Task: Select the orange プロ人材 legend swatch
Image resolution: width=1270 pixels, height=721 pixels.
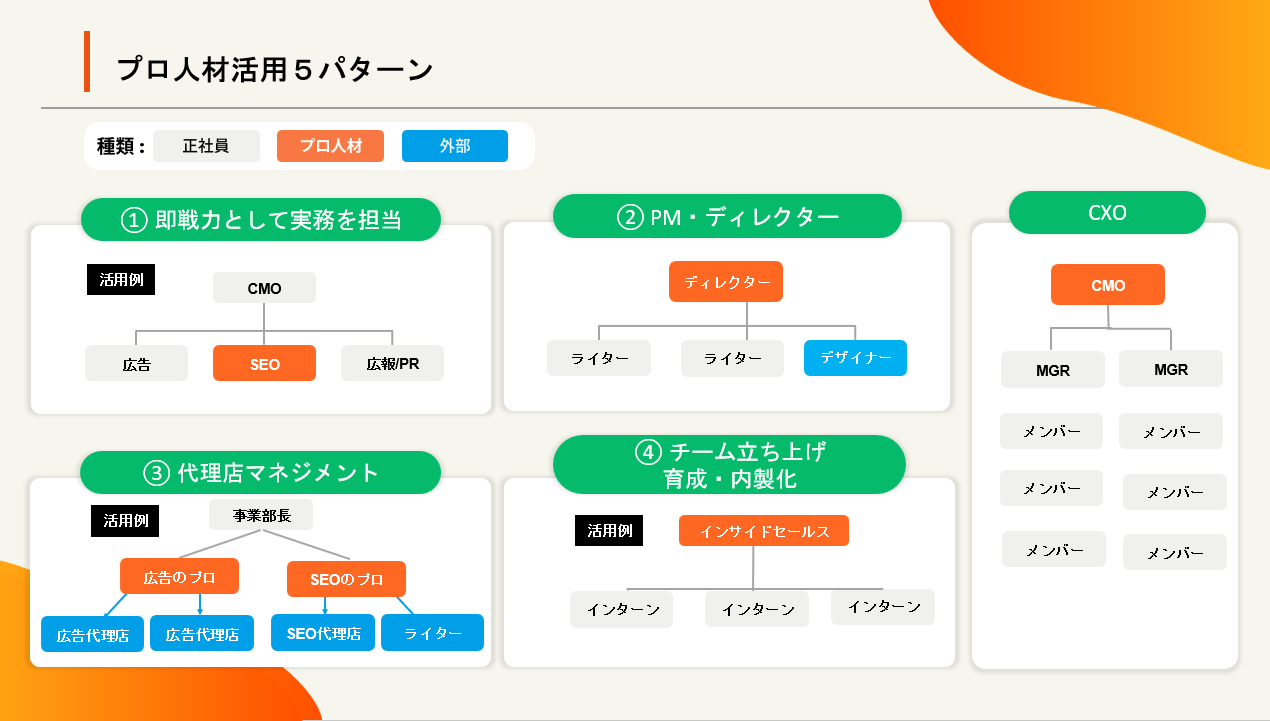Action: 331,146
